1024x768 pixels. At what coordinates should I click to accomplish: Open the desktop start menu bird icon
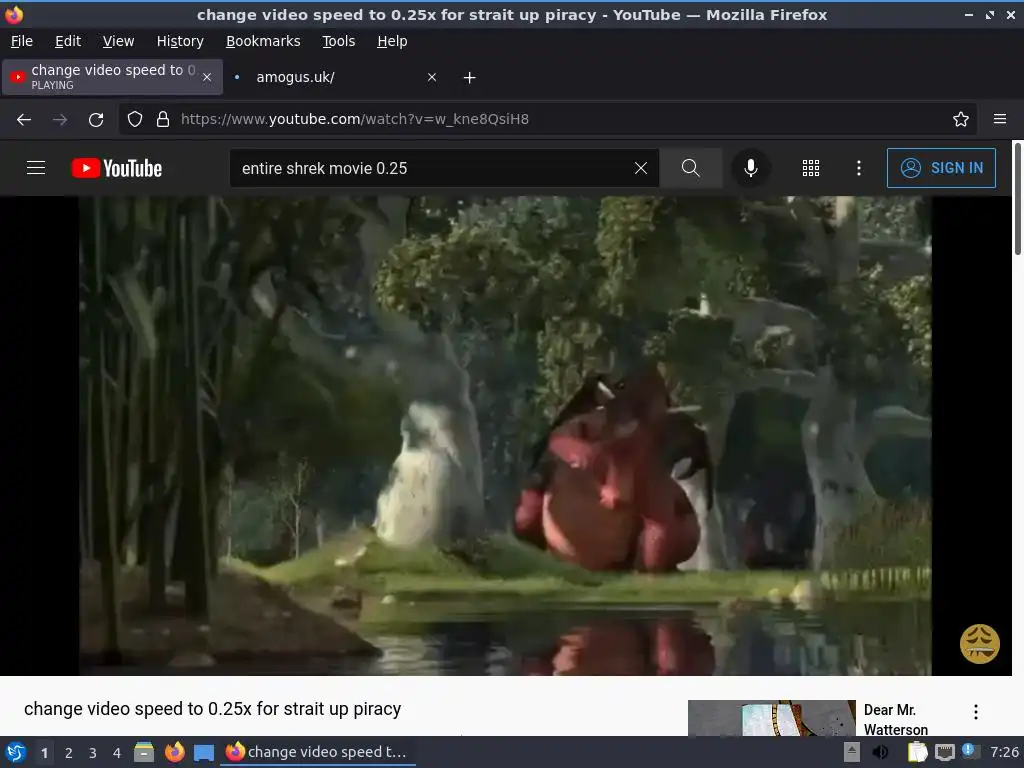point(16,752)
